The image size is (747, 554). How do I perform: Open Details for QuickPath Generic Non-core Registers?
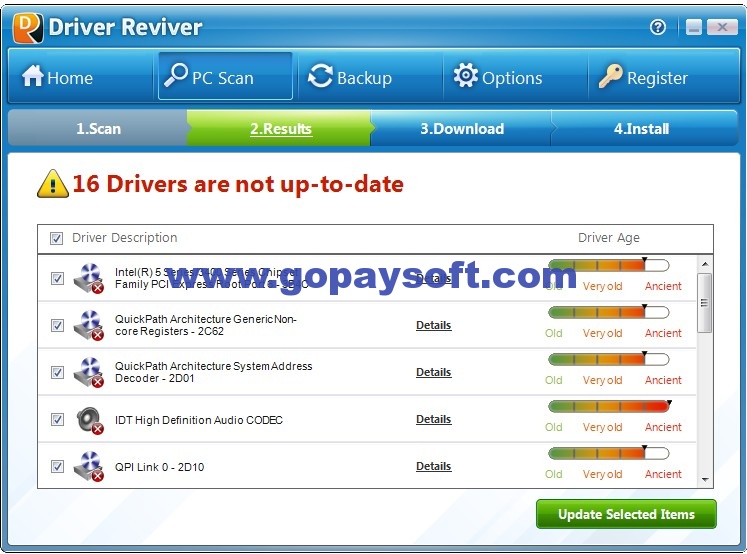[x=434, y=325]
